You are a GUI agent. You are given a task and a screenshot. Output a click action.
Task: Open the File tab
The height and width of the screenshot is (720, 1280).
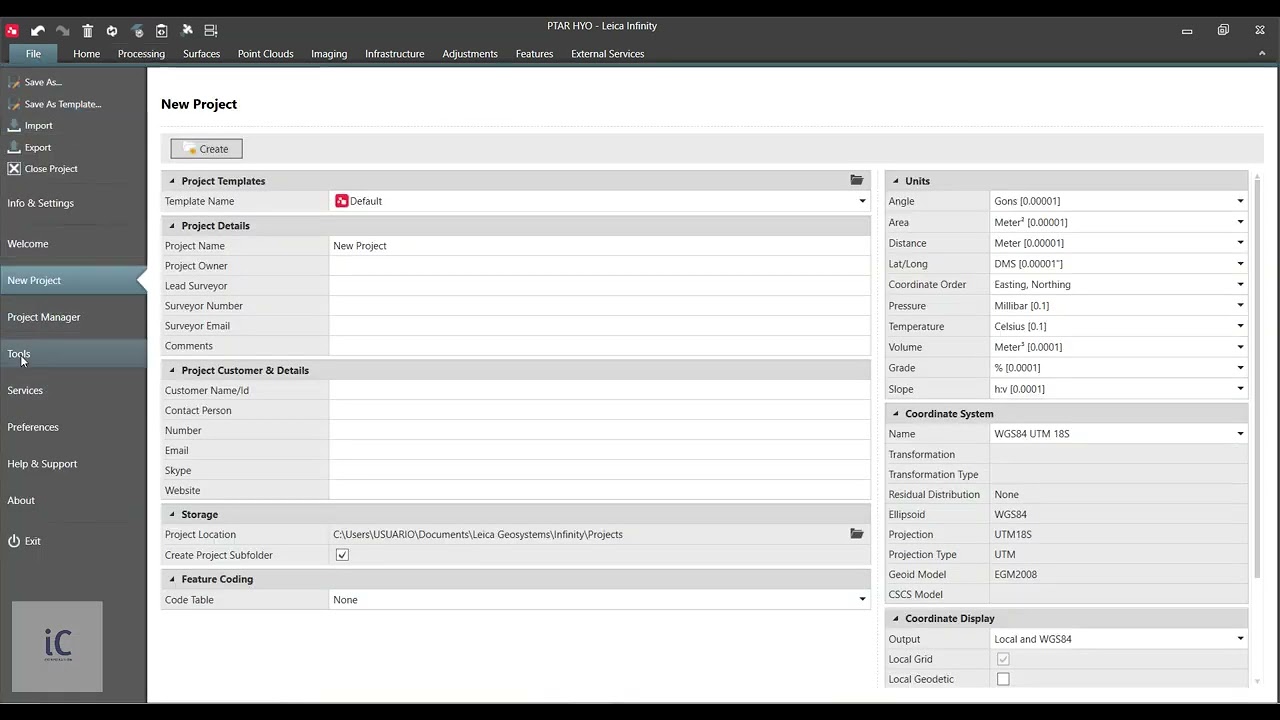tap(33, 54)
